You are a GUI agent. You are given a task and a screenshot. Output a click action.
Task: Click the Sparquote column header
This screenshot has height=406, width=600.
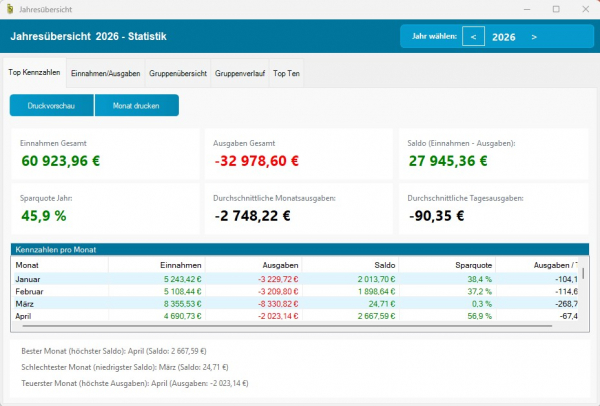pyautogui.click(x=447, y=265)
